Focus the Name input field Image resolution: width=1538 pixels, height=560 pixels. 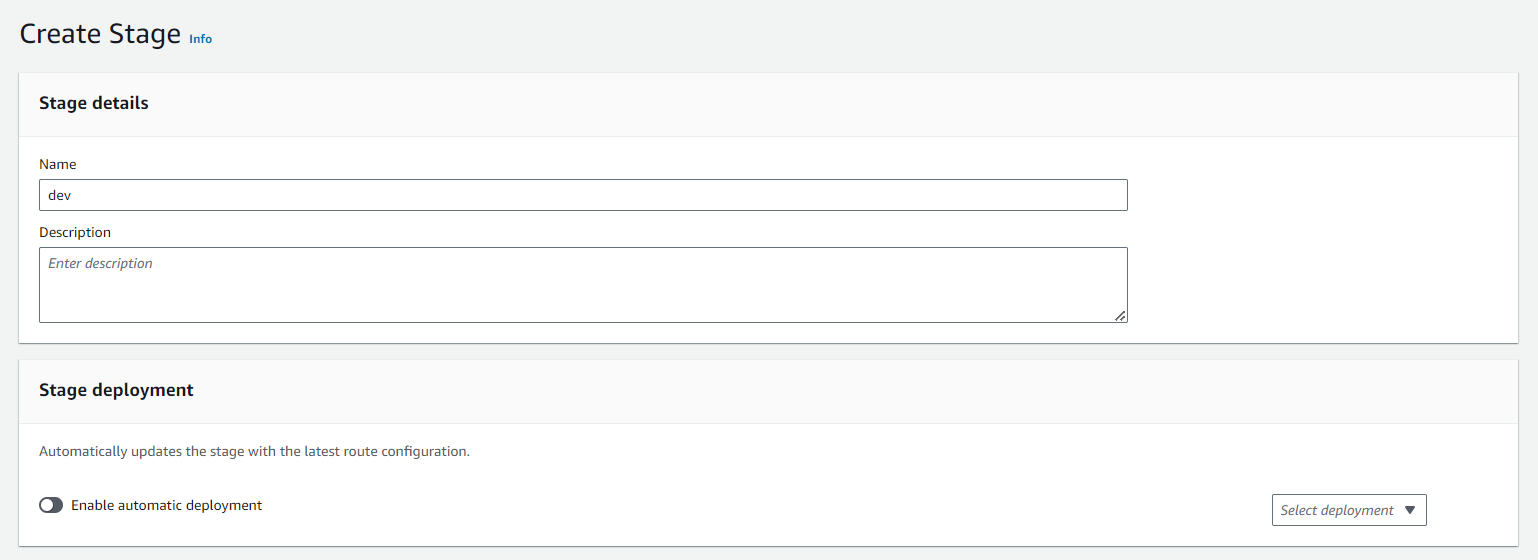click(x=583, y=195)
